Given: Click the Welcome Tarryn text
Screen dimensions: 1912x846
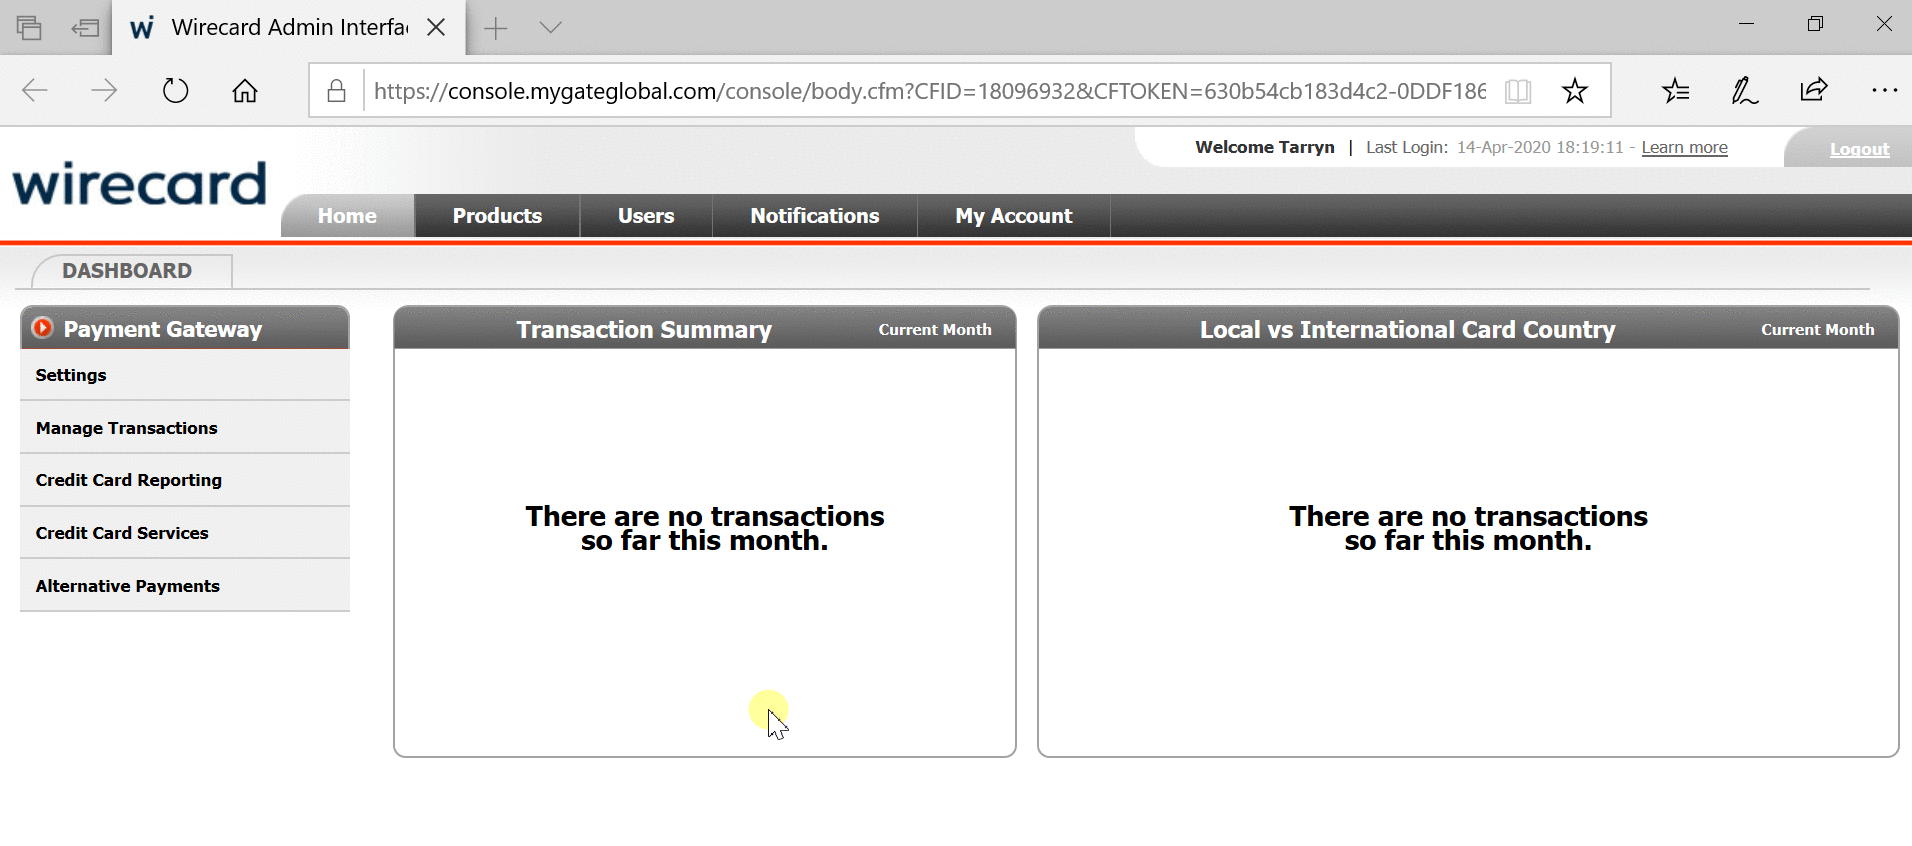Looking at the screenshot, I should (1265, 147).
